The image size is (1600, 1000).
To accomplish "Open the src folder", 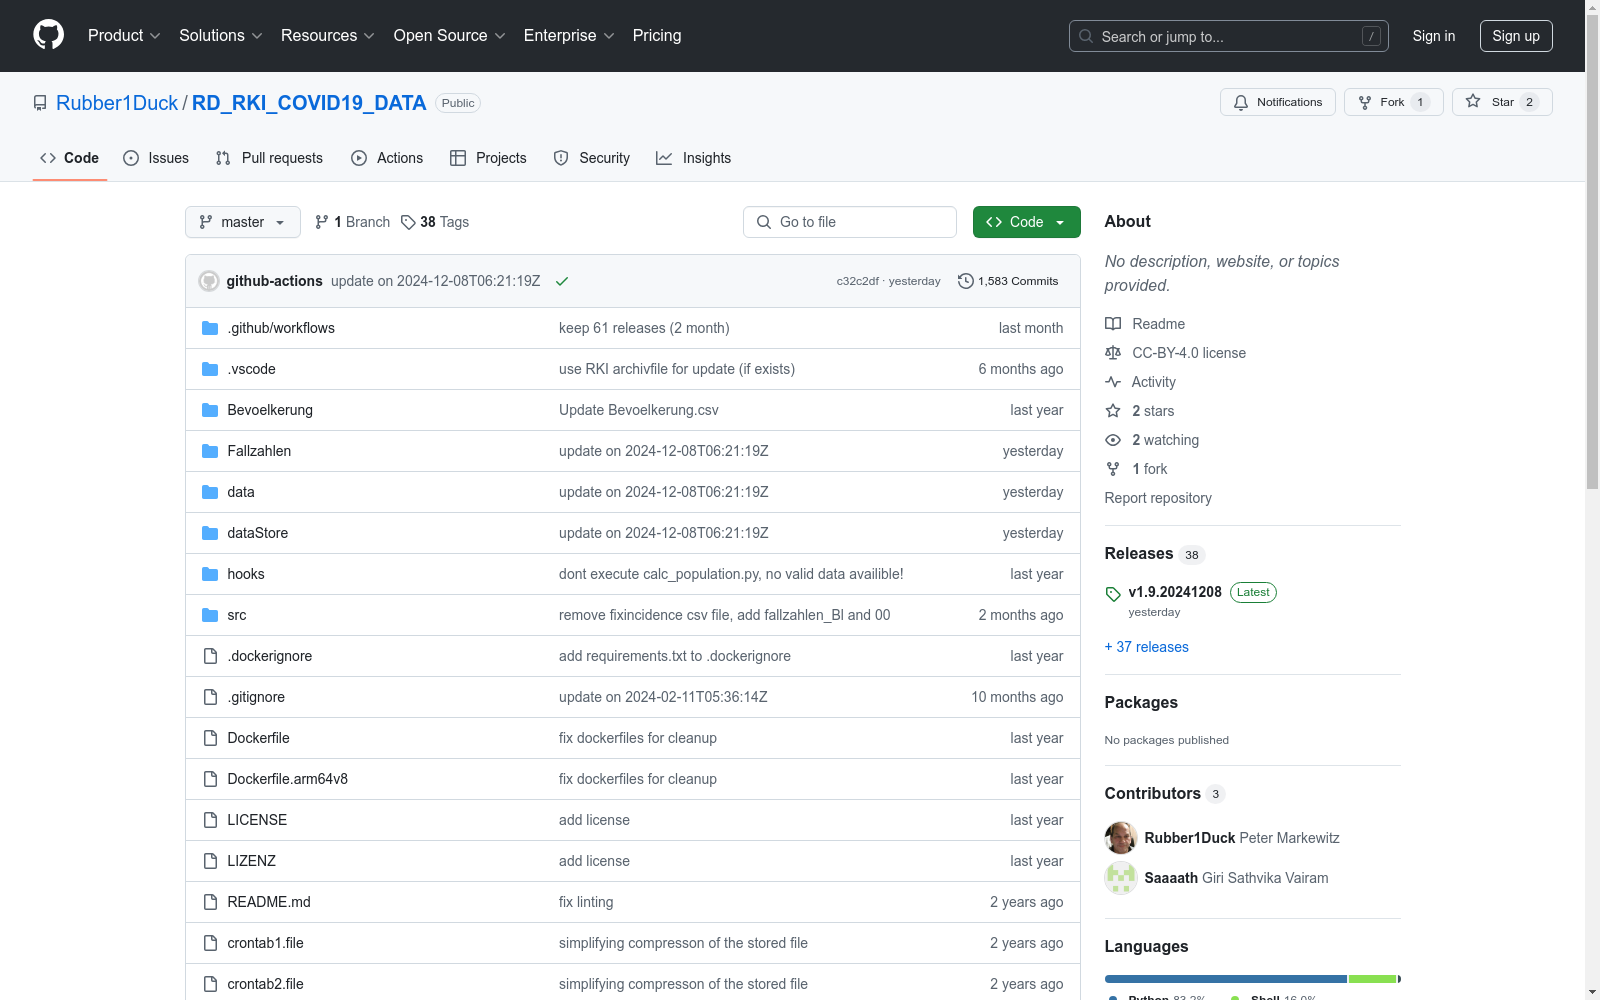I will point(237,615).
